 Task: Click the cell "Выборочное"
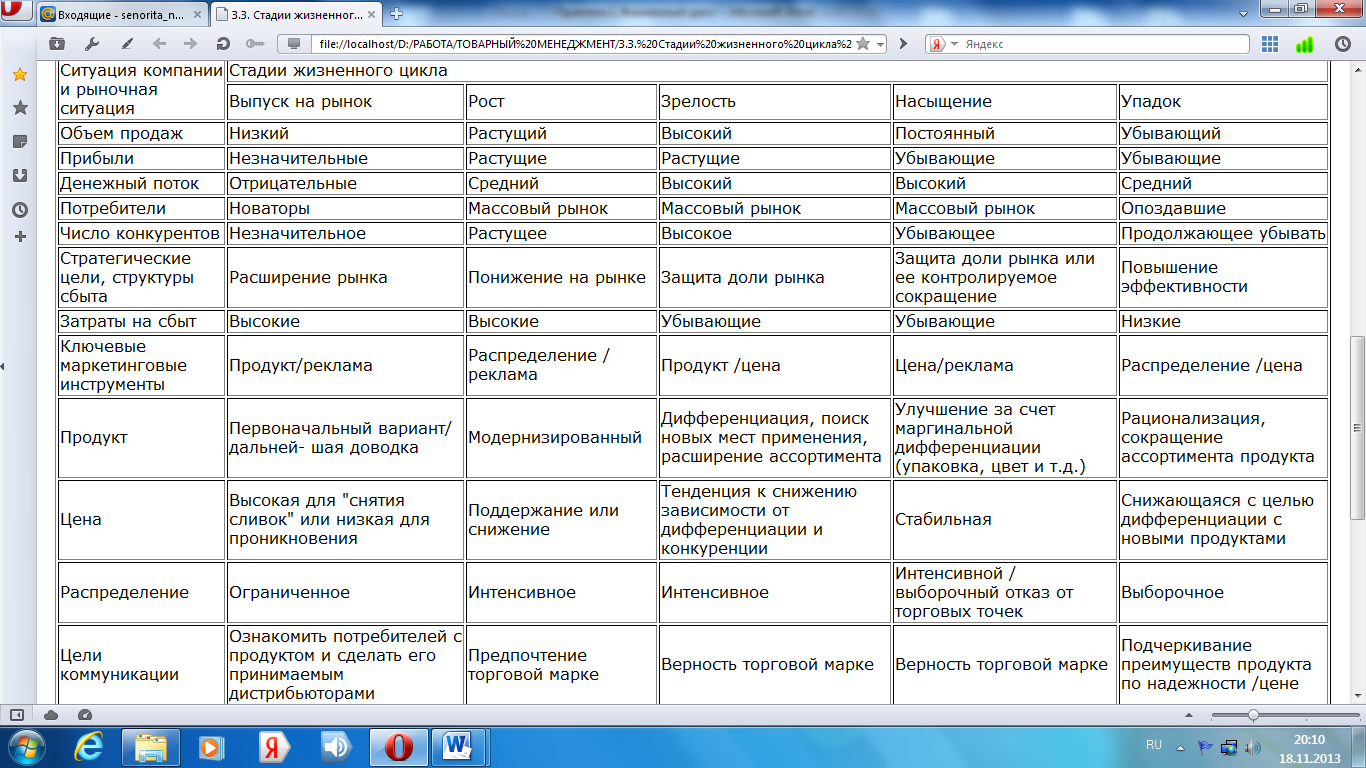tap(1223, 592)
